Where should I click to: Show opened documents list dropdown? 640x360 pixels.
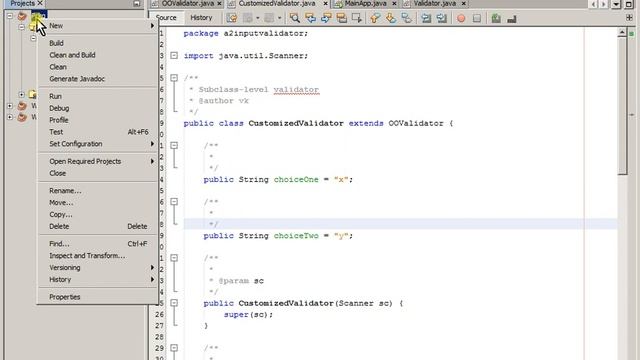coord(616,4)
